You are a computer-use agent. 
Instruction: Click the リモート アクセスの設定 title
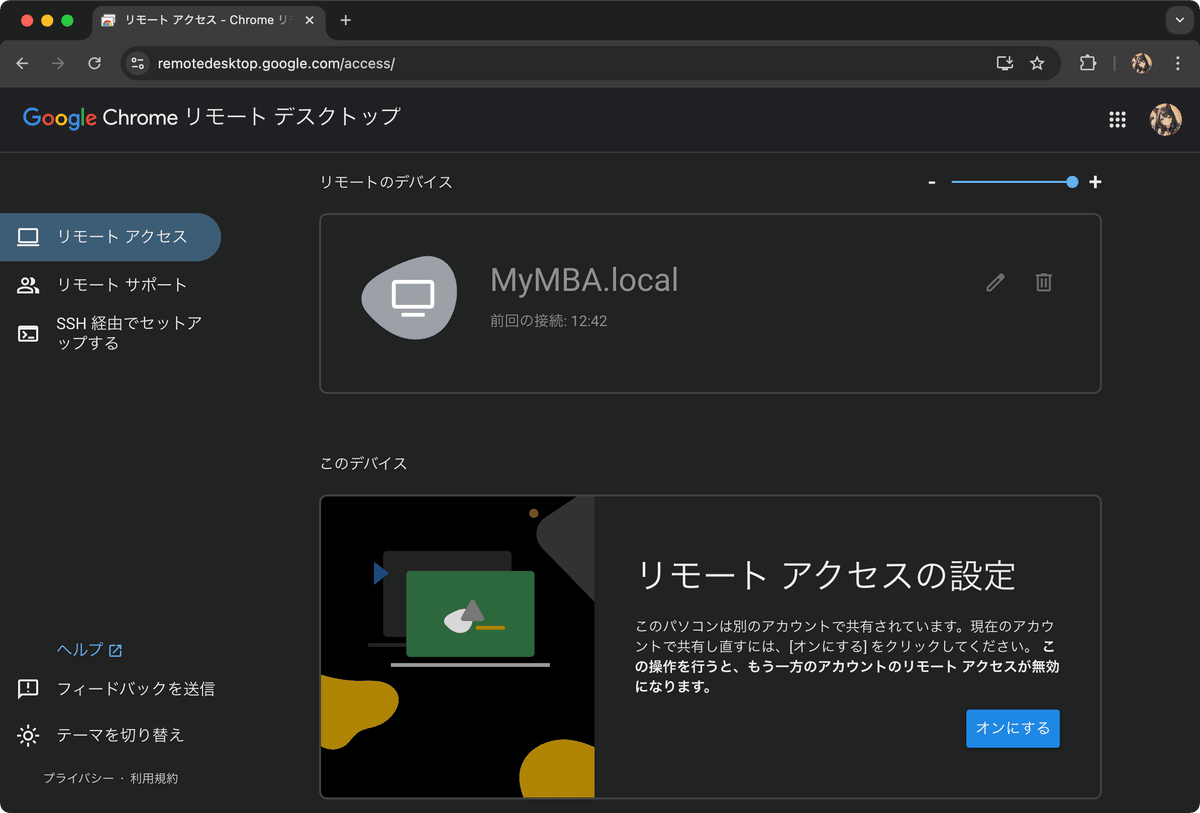tap(826, 575)
